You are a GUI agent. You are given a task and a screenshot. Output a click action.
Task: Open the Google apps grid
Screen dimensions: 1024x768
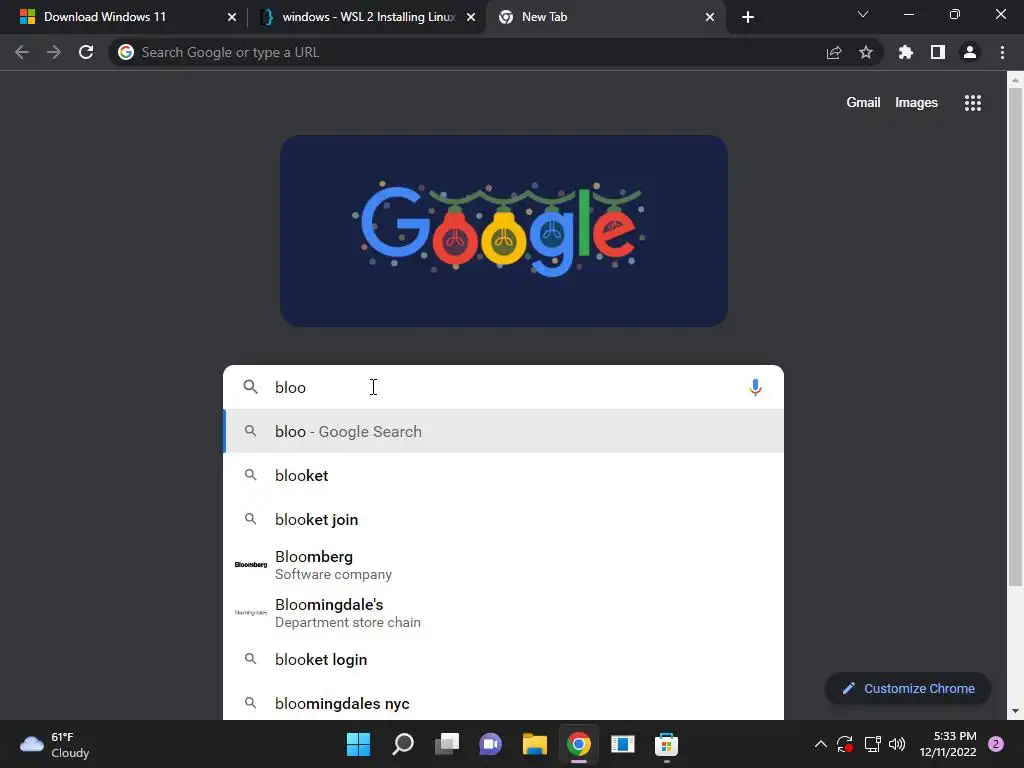973,103
